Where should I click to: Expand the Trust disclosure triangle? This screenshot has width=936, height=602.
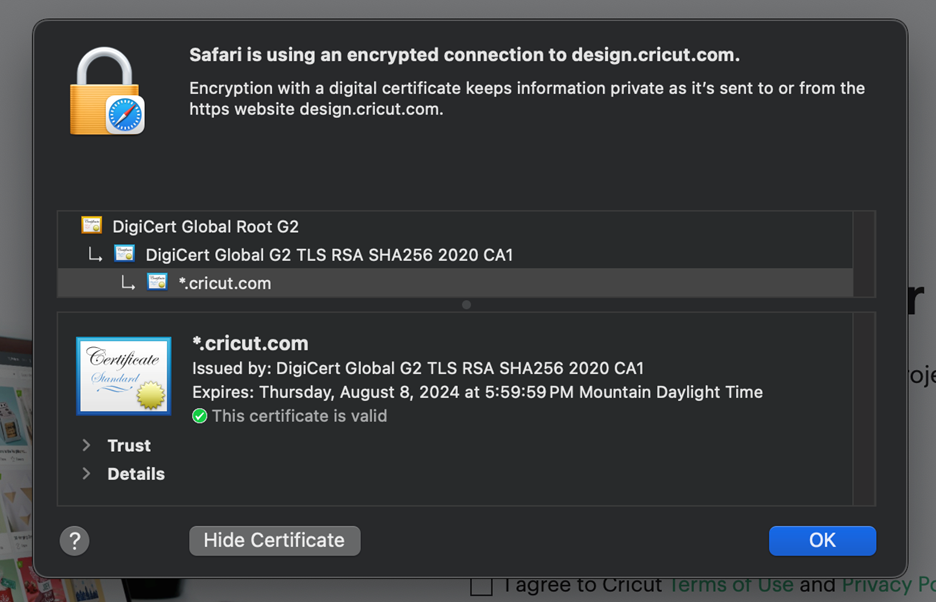coord(85,445)
